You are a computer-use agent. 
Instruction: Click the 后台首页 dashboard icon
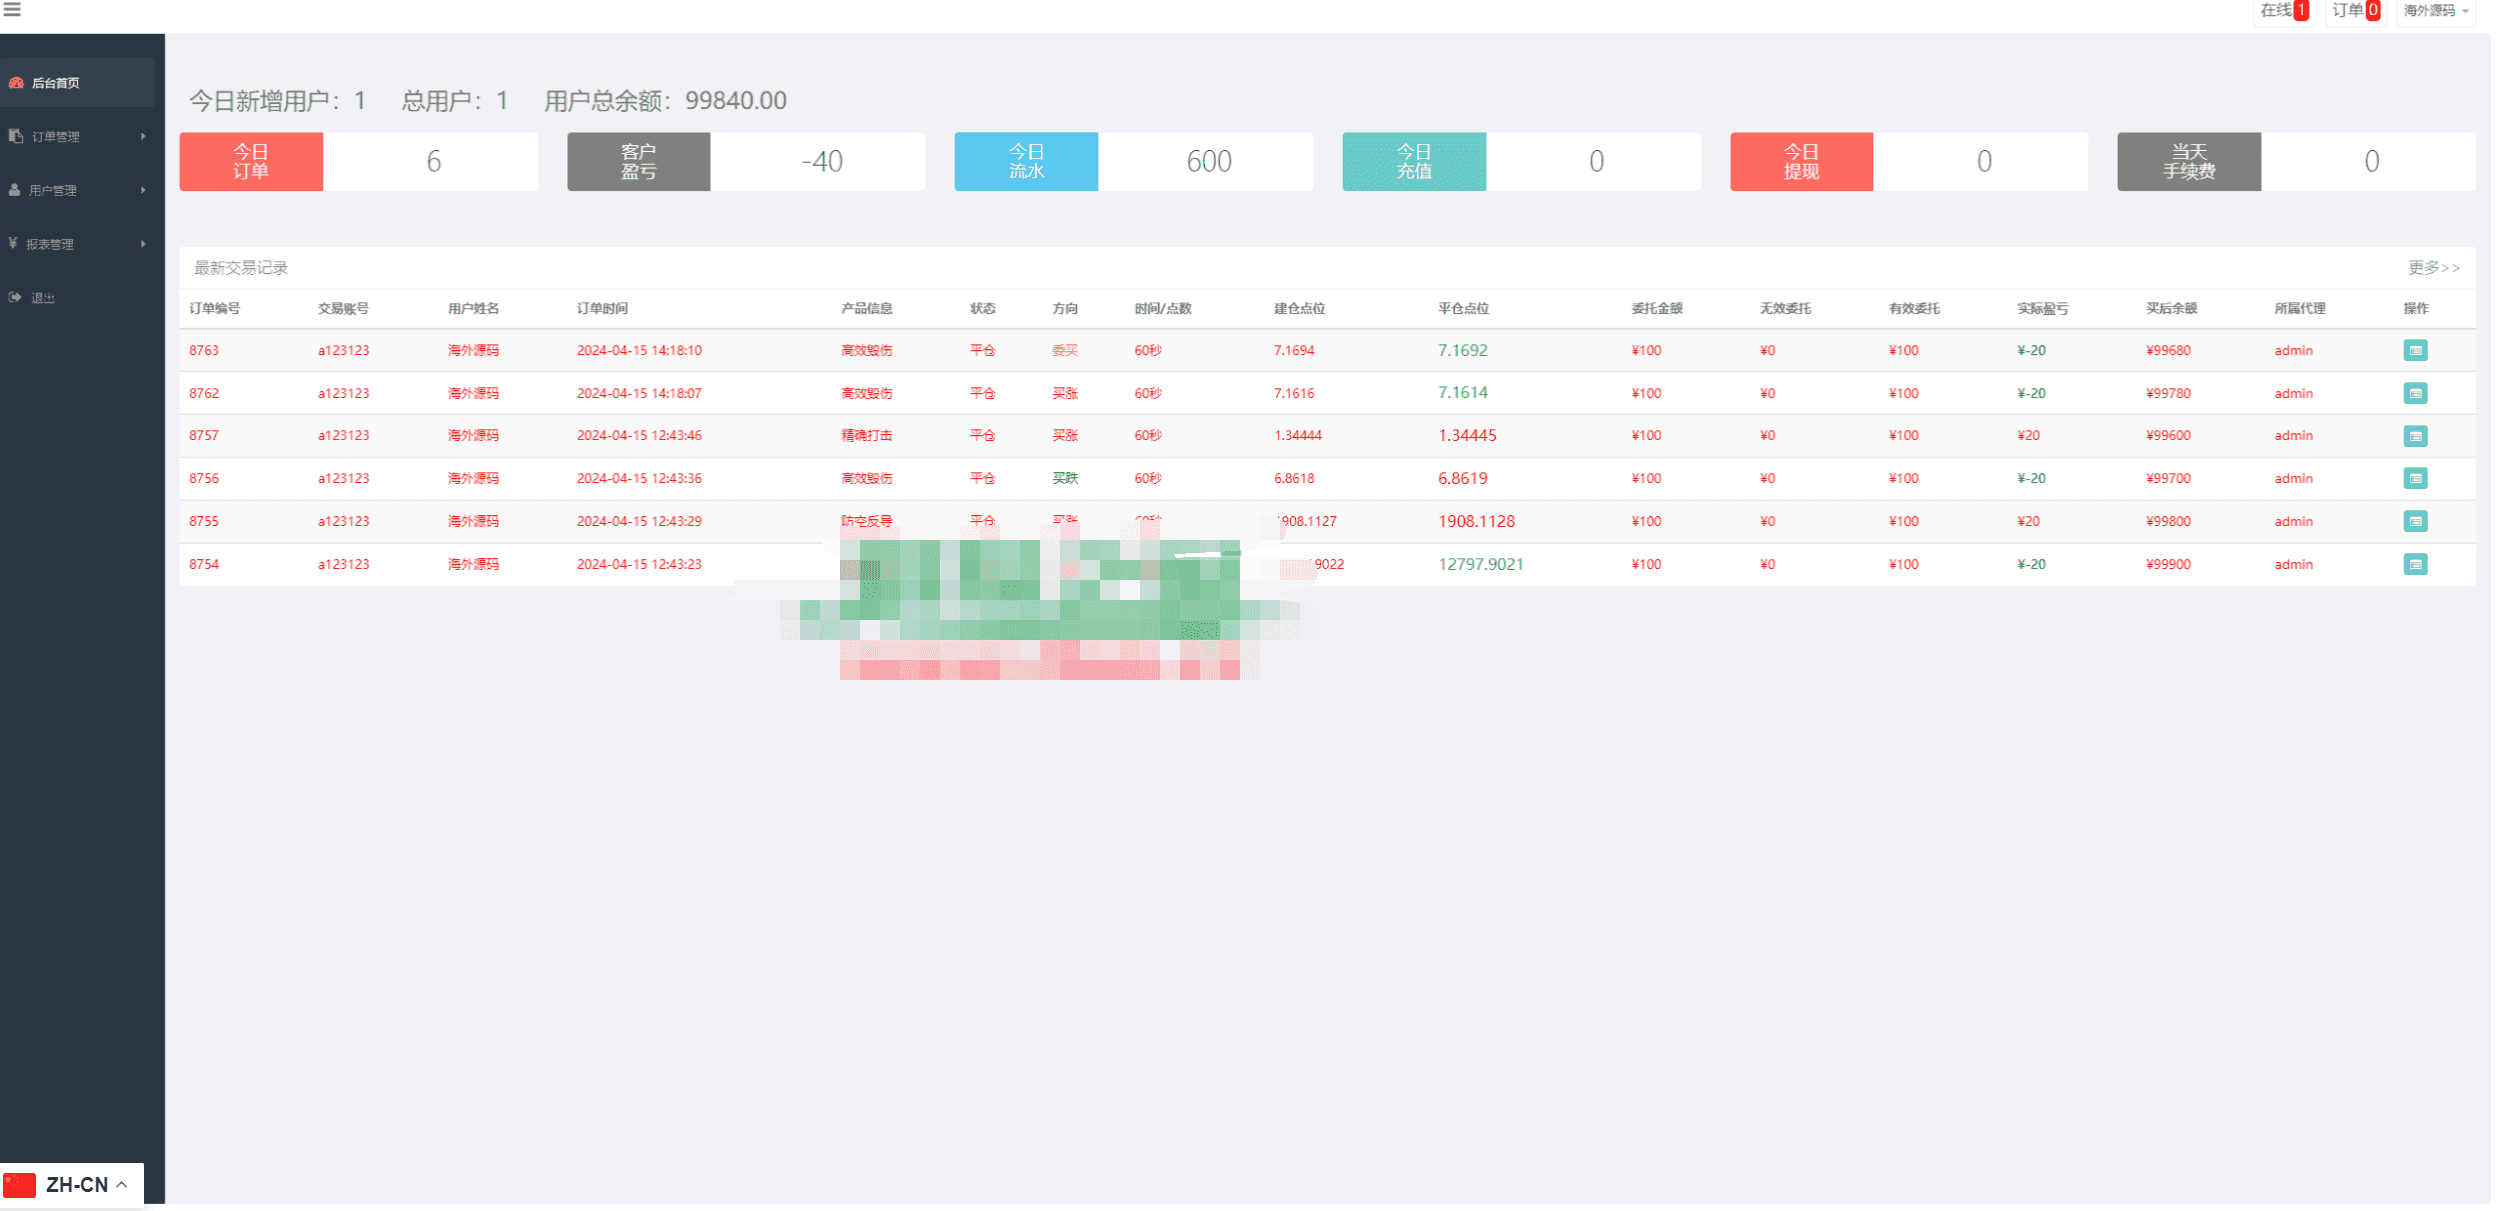click(x=16, y=83)
